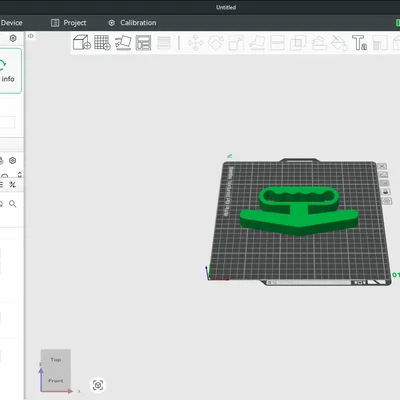This screenshot has width=400, height=400.
Task: Switch to the Device tab
Action: (x=11, y=23)
